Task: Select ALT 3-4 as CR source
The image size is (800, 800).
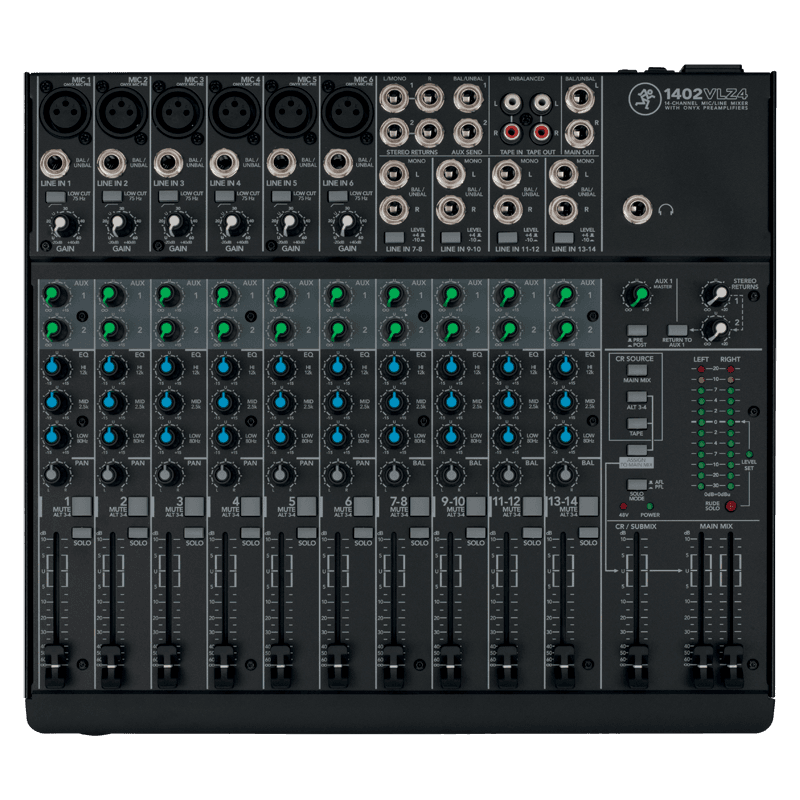Action: (x=637, y=397)
